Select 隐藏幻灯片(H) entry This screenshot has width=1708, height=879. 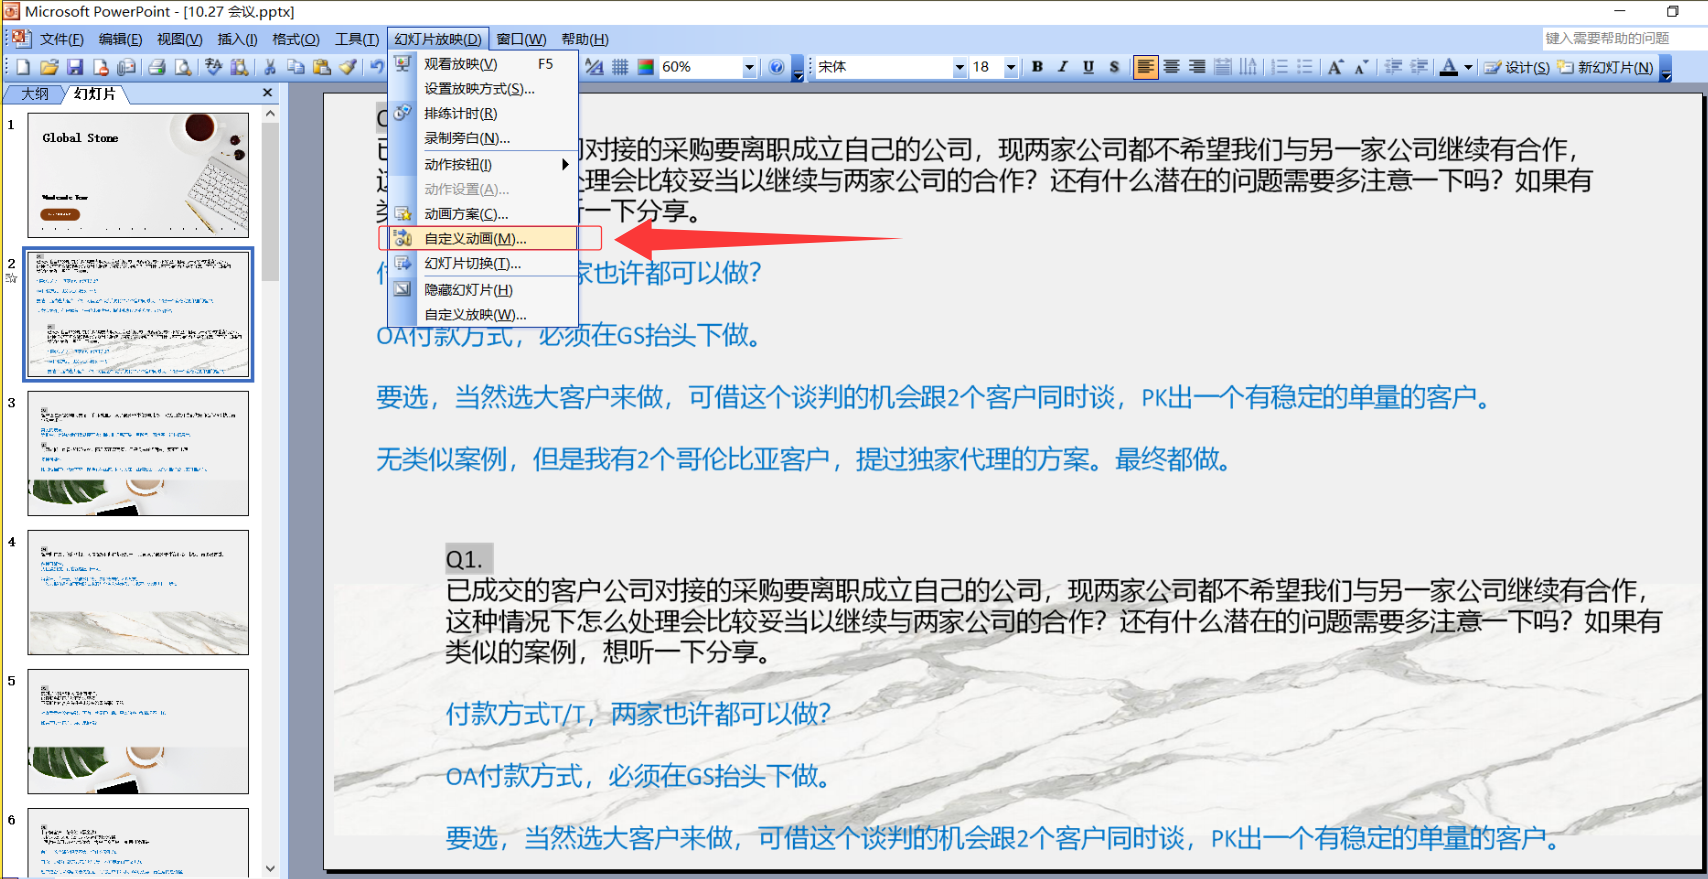coord(483,289)
